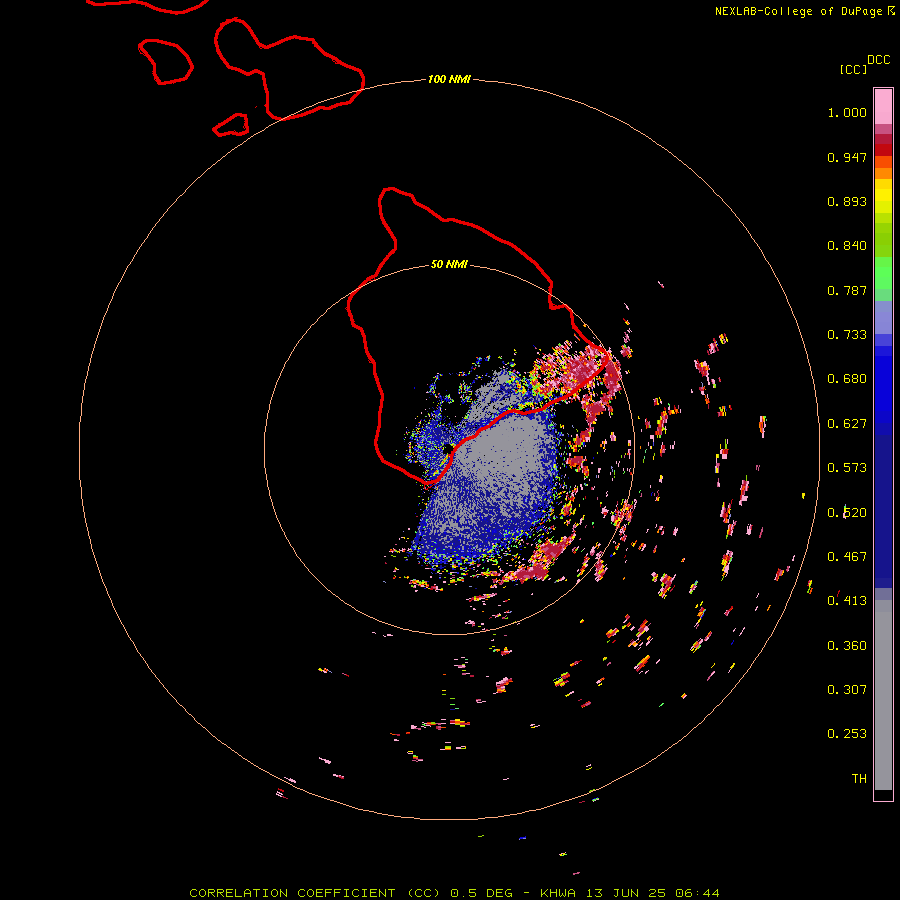Click the 0.680 scale value
The width and height of the screenshot is (900, 900).
[x=847, y=379]
